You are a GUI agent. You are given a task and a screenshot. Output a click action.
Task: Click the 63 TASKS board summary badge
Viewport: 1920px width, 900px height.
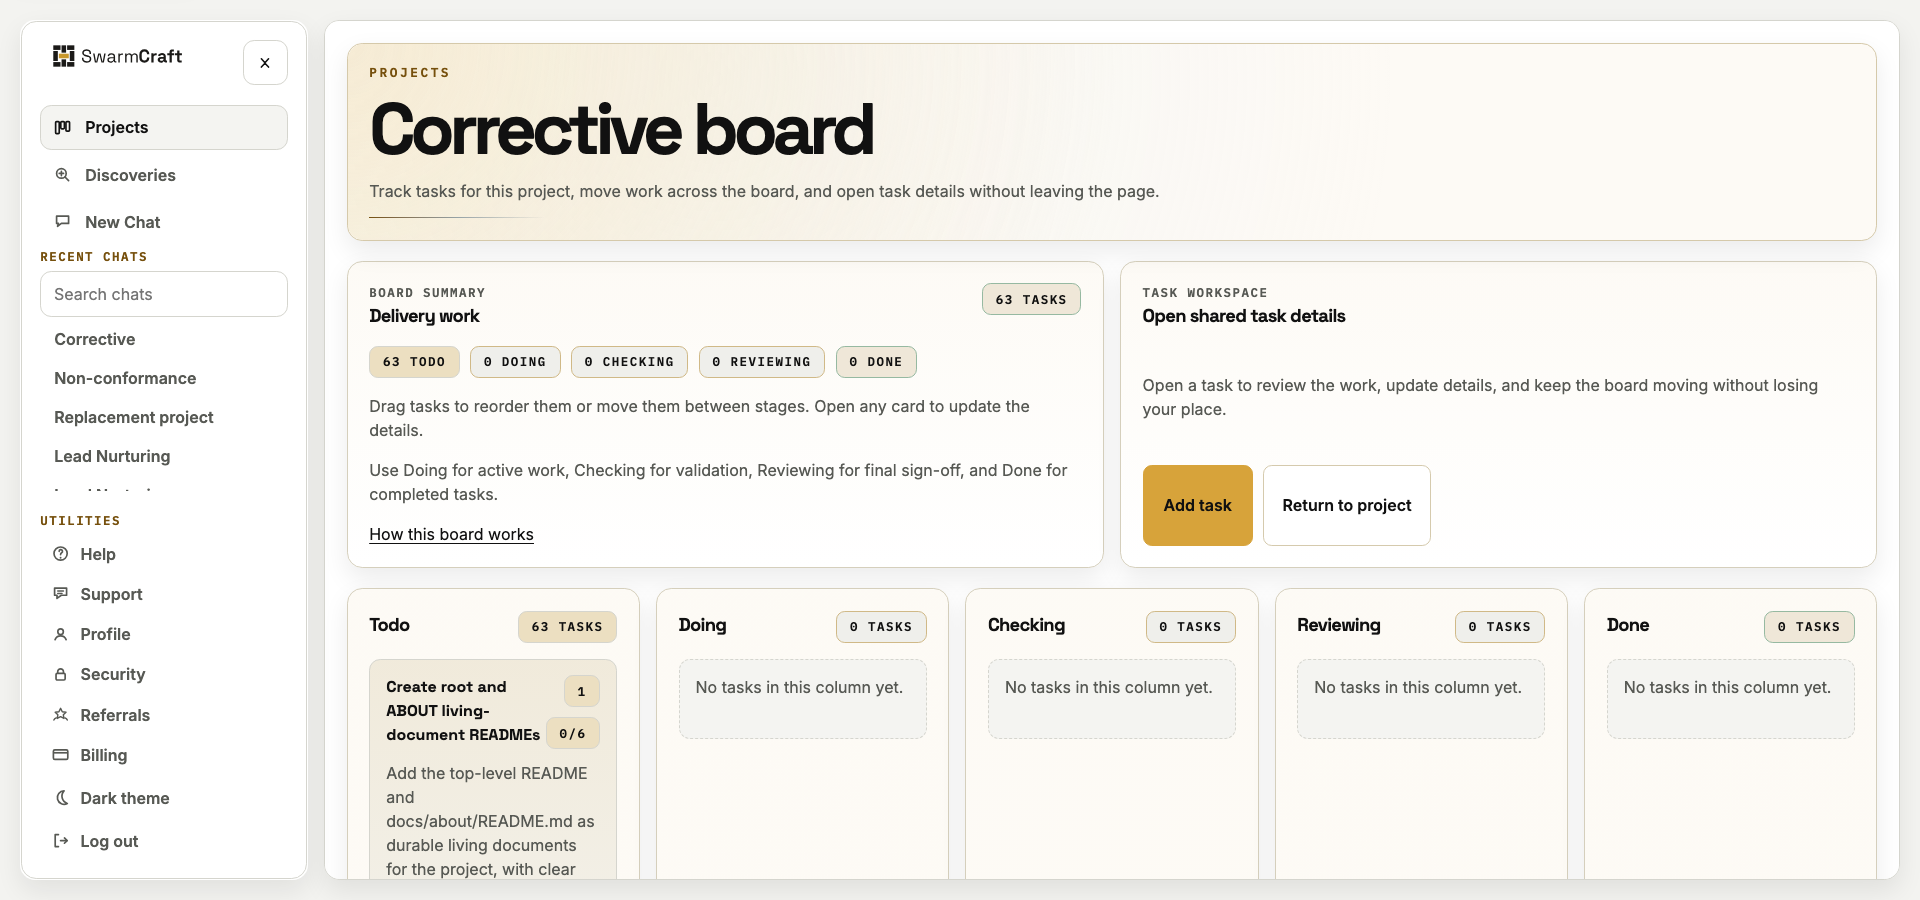click(x=1031, y=299)
